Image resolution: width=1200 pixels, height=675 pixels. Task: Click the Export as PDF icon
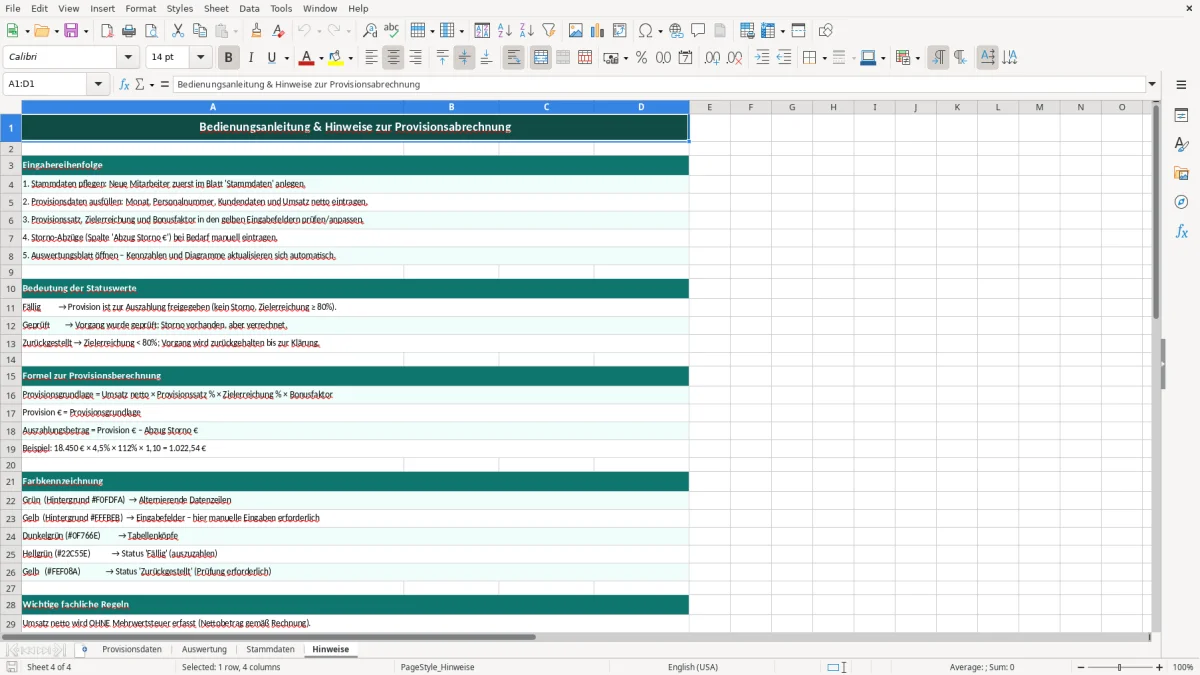coord(106,31)
